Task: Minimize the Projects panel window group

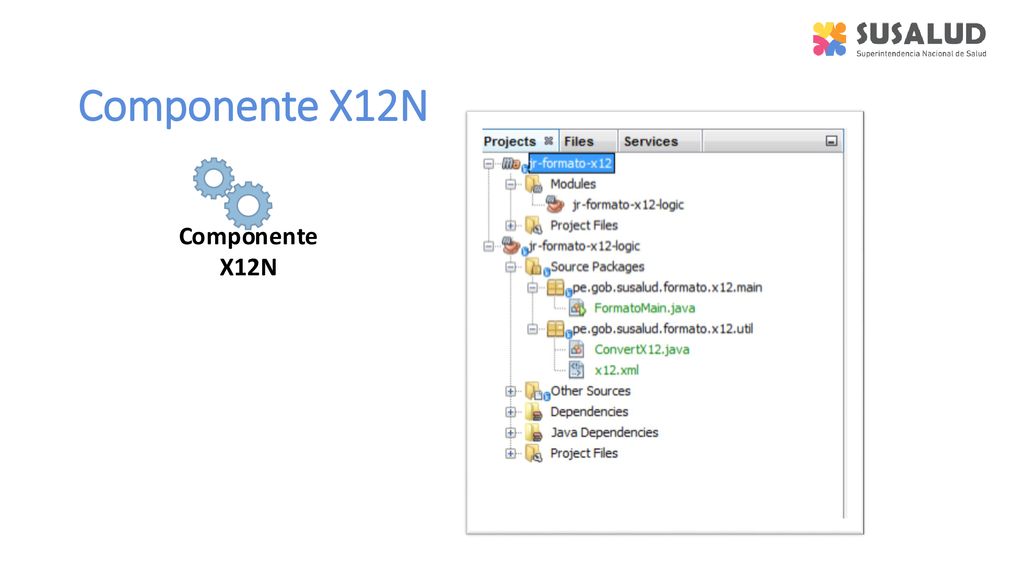Action: pos(831,140)
